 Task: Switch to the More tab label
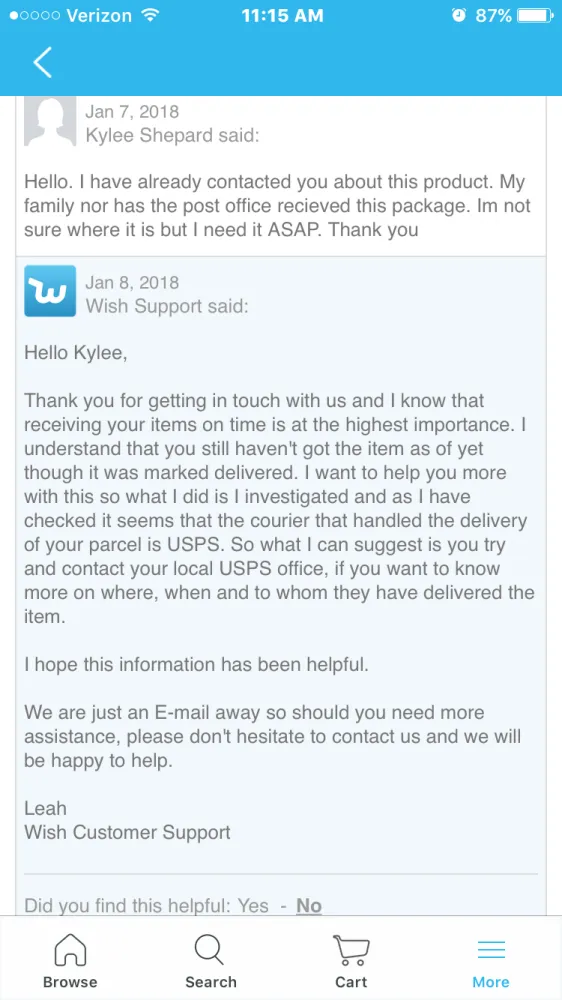491,982
